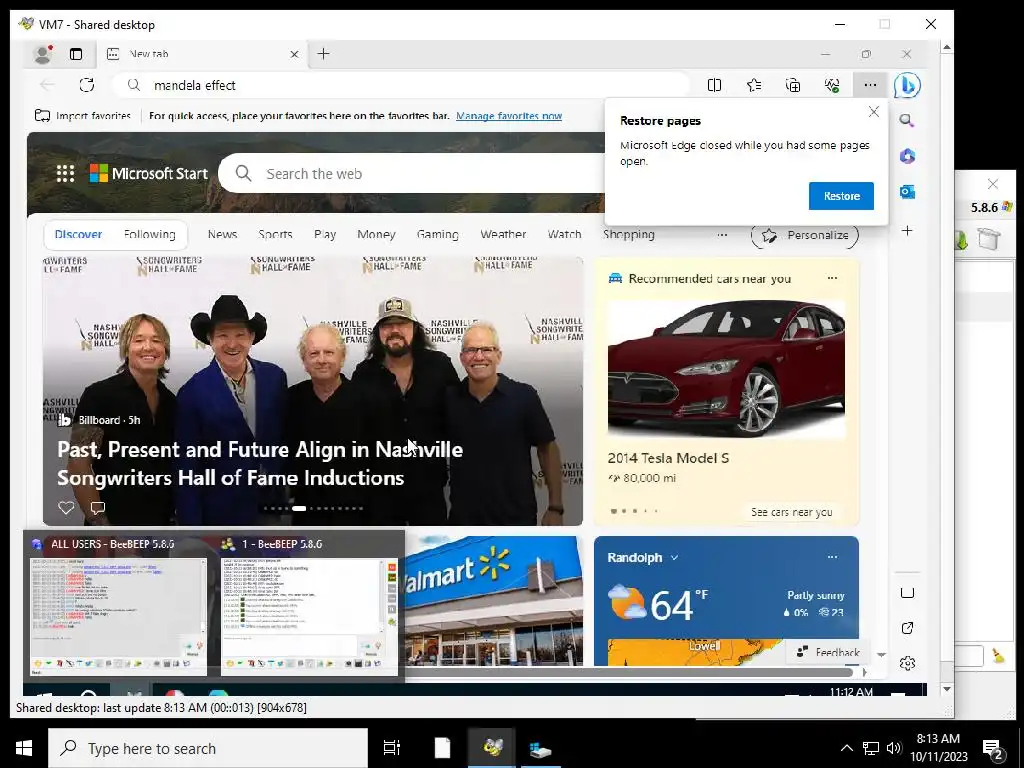Open the notification center icon
1024x768 pixels.
pyautogui.click(x=993, y=750)
